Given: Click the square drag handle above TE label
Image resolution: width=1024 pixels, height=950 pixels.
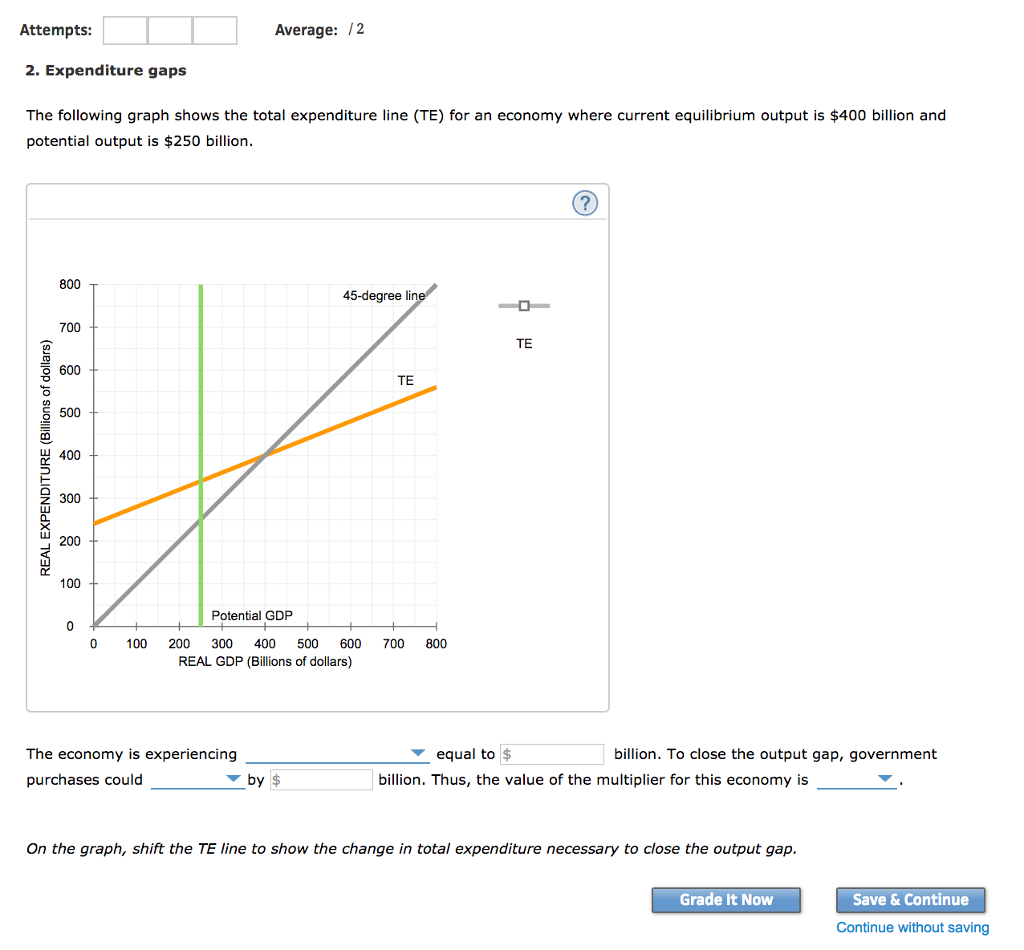Looking at the screenshot, I should point(524,305).
